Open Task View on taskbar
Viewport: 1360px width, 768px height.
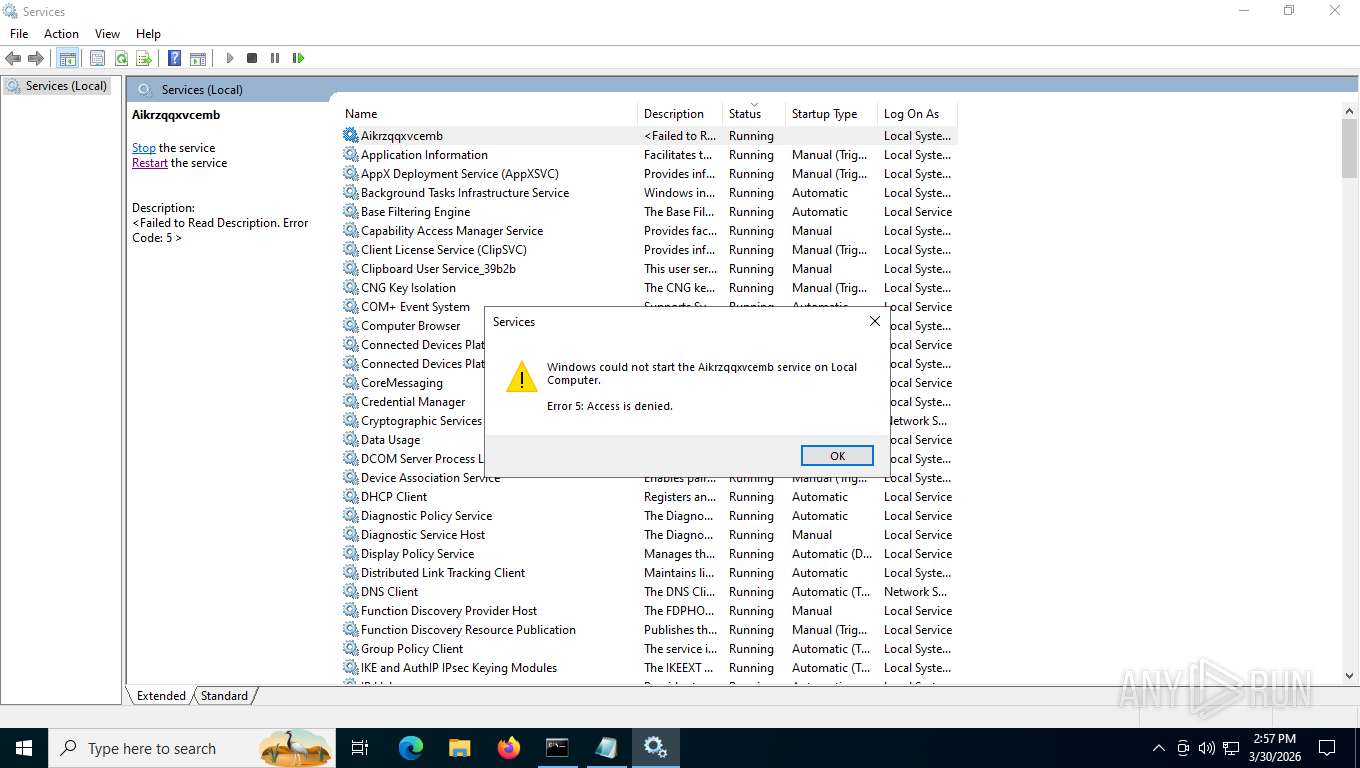(x=360, y=748)
